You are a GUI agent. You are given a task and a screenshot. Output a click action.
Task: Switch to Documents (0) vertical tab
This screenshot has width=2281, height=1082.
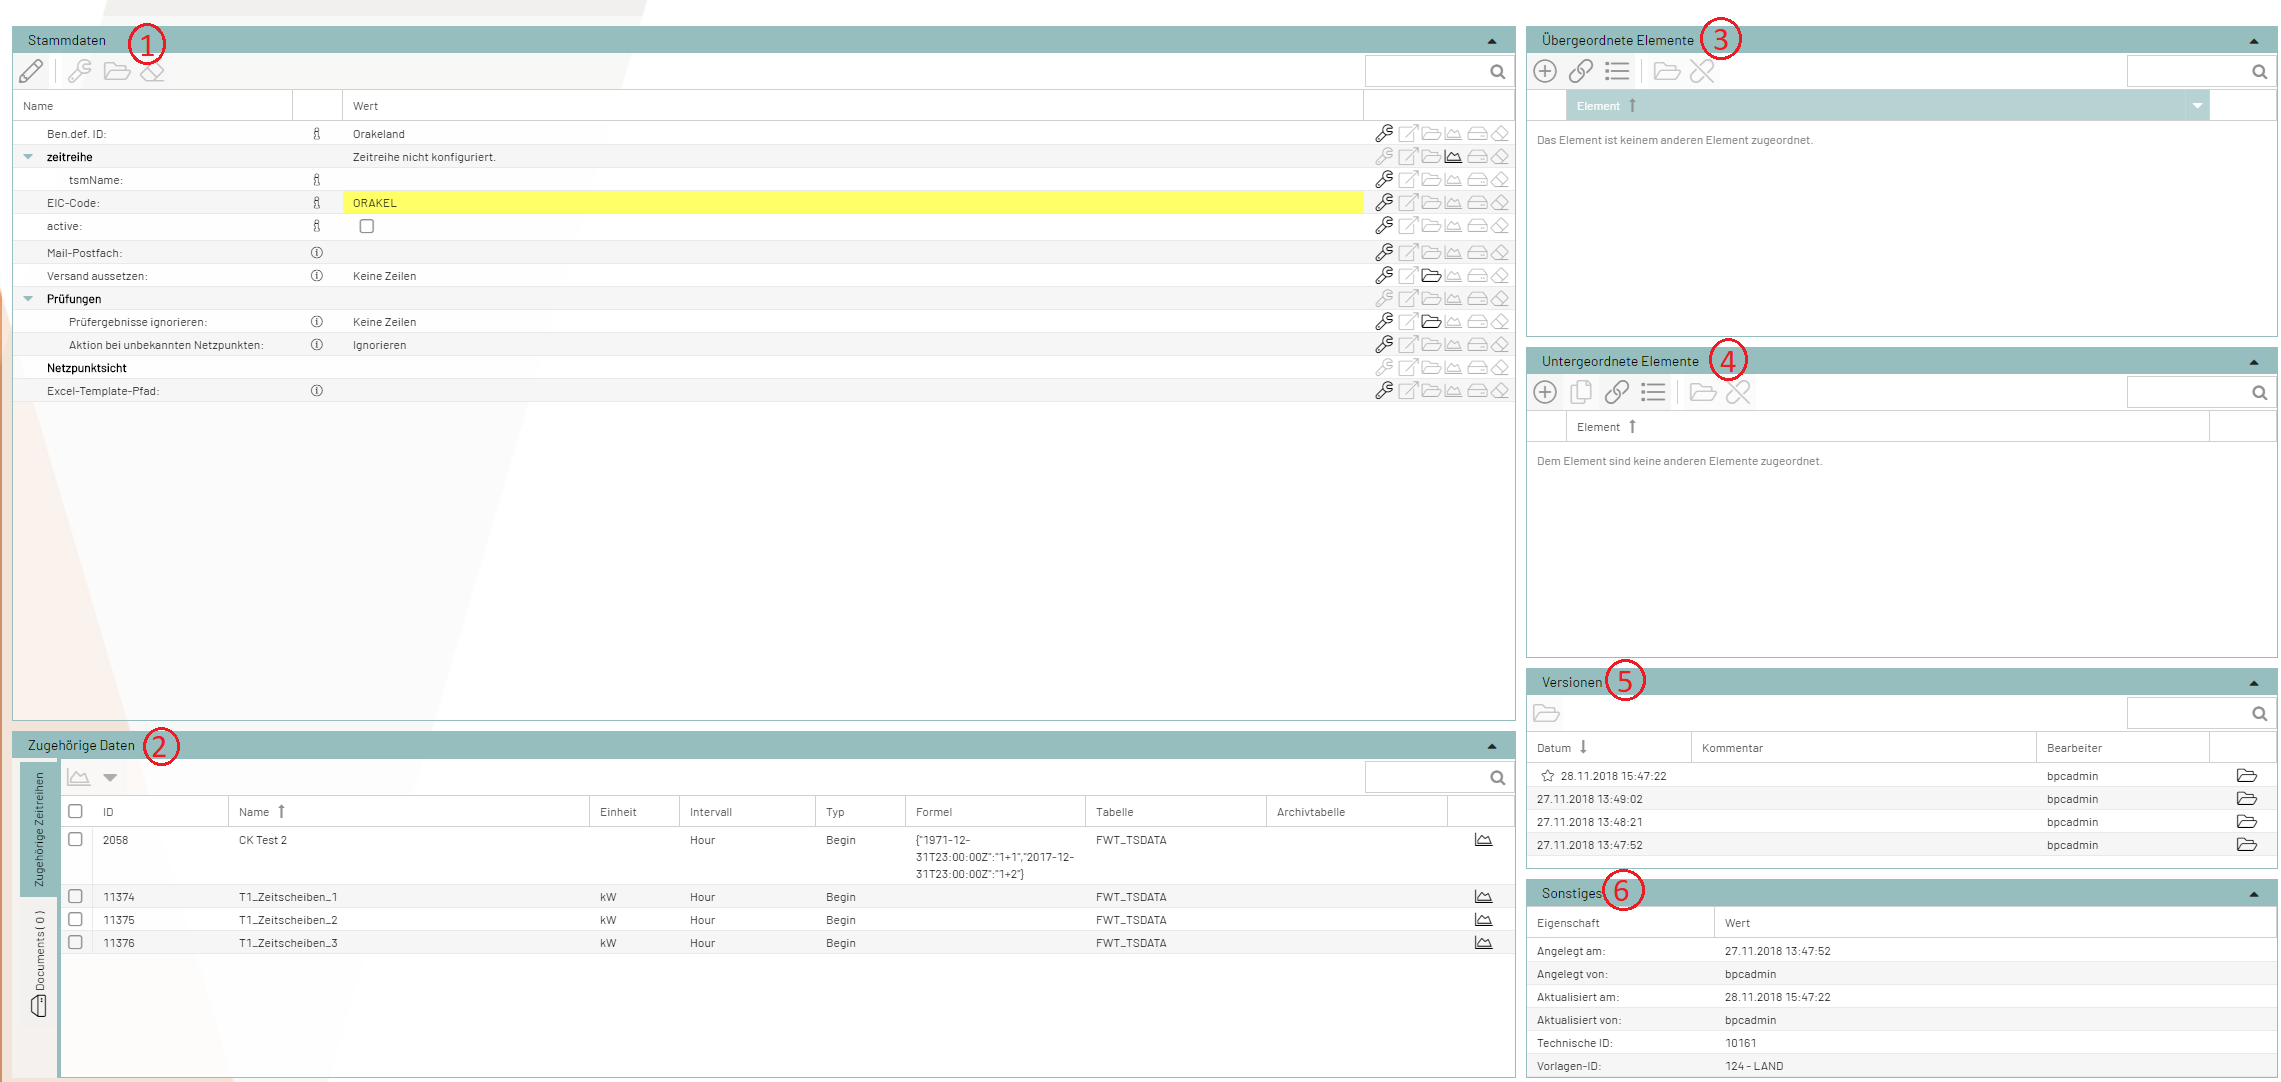pos(40,963)
